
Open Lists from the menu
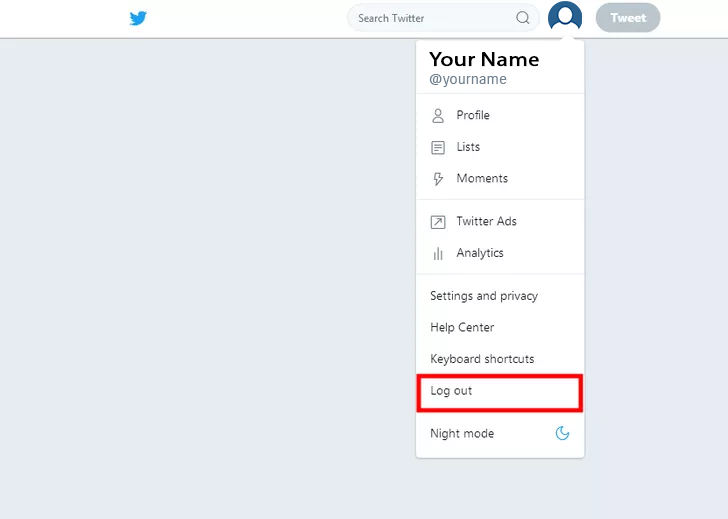tap(500, 147)
